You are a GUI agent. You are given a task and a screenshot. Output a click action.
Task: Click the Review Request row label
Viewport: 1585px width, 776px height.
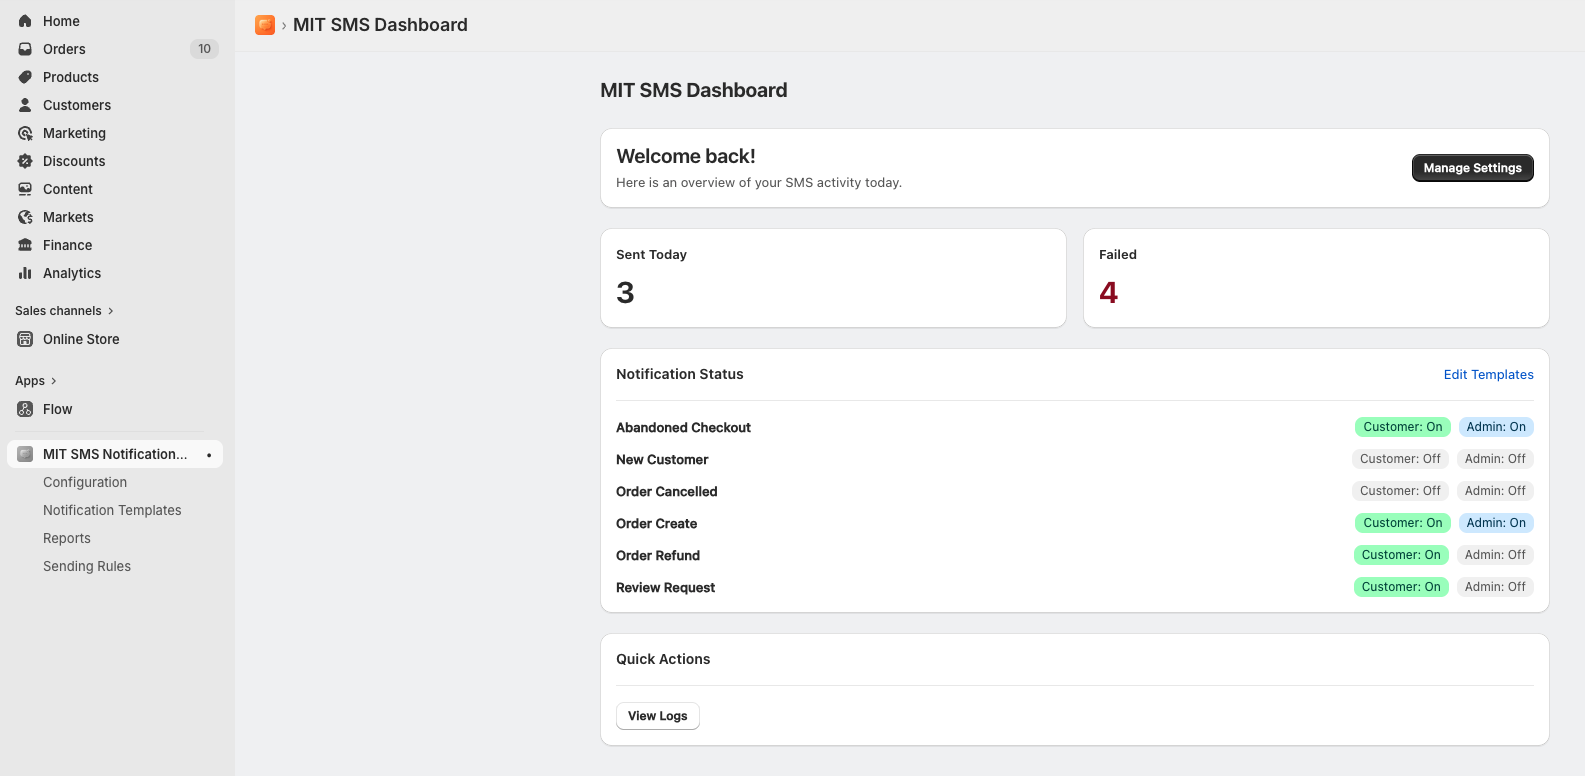click(666, 588)
